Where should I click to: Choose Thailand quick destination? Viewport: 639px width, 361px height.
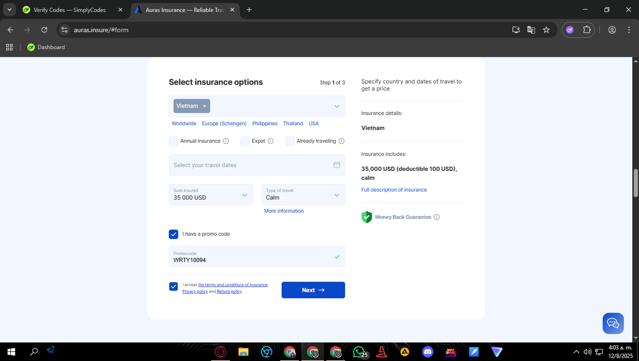(293, 123)
